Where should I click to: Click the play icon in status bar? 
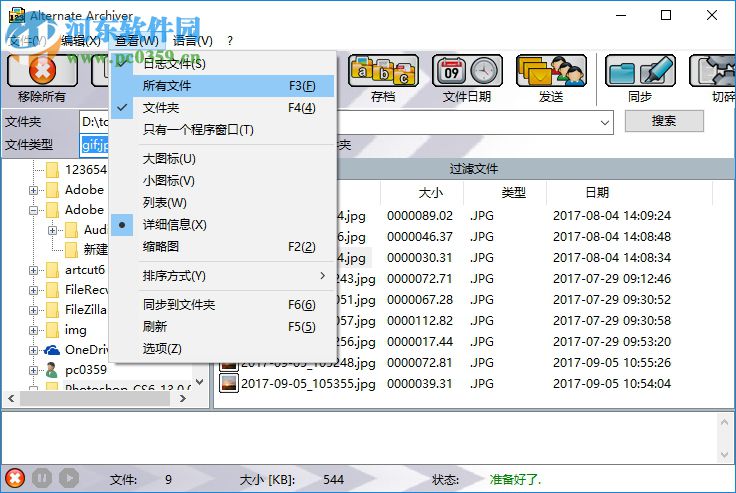(x=69, y=478)
